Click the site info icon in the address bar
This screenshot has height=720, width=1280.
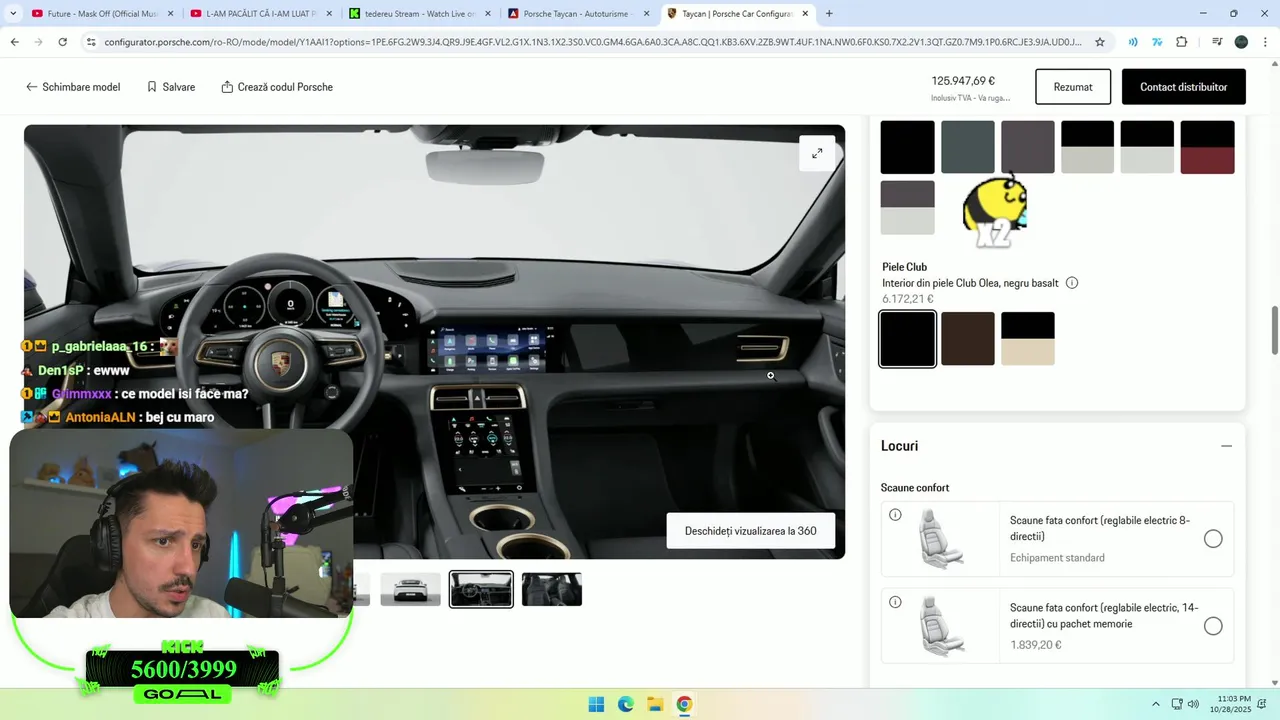coord(91,42)
